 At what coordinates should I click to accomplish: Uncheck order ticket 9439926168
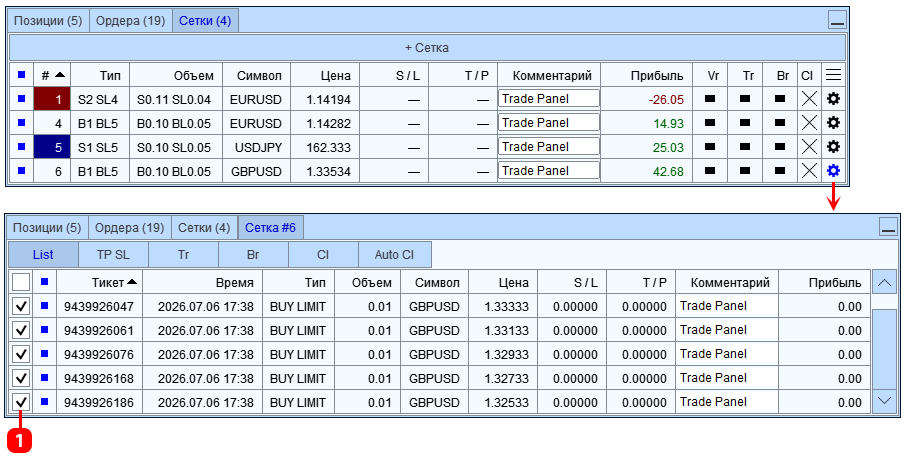pyautogui.click(x=21, y=378)
